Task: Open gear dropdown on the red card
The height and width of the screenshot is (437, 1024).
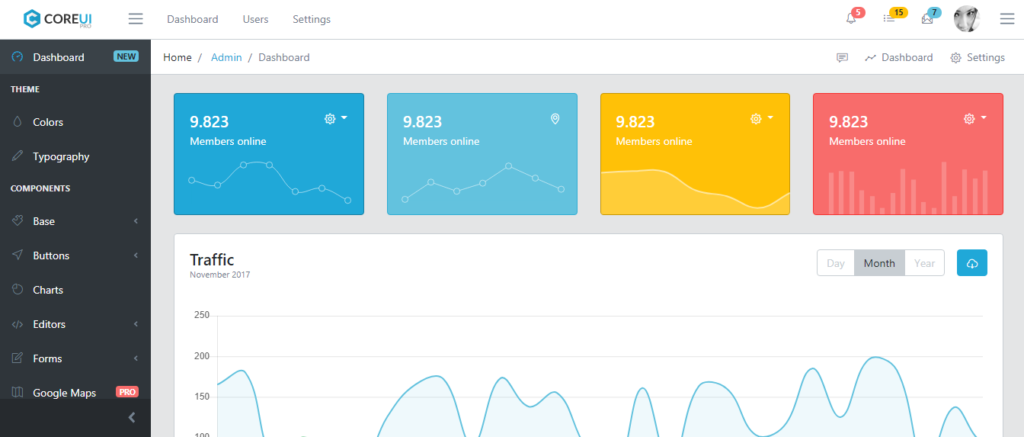Action: tap(974, 118)
